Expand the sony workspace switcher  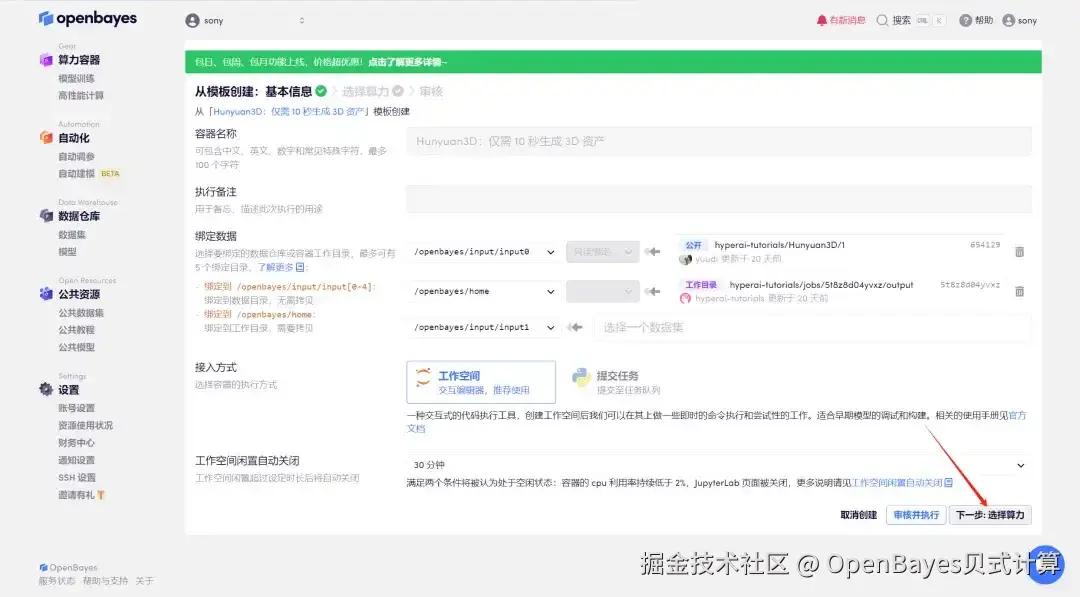(x=302, y=21)
